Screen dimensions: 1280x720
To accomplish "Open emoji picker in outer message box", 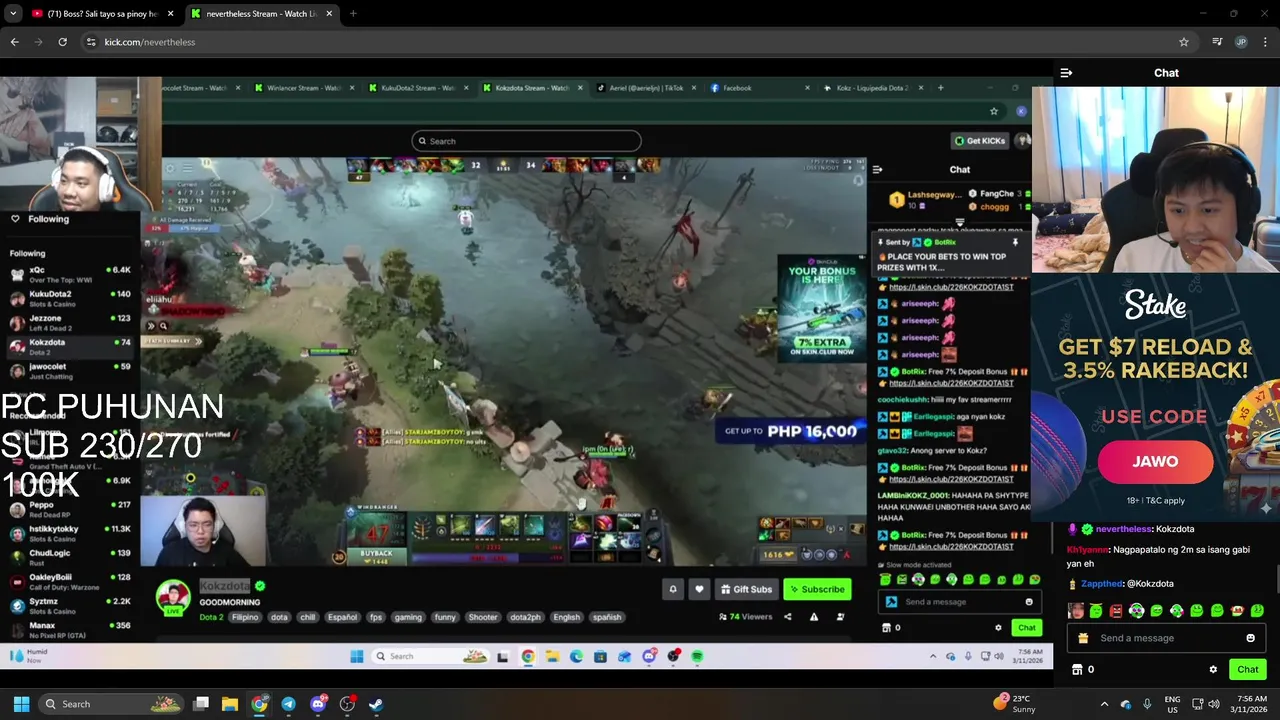I will pos(1250,638).
